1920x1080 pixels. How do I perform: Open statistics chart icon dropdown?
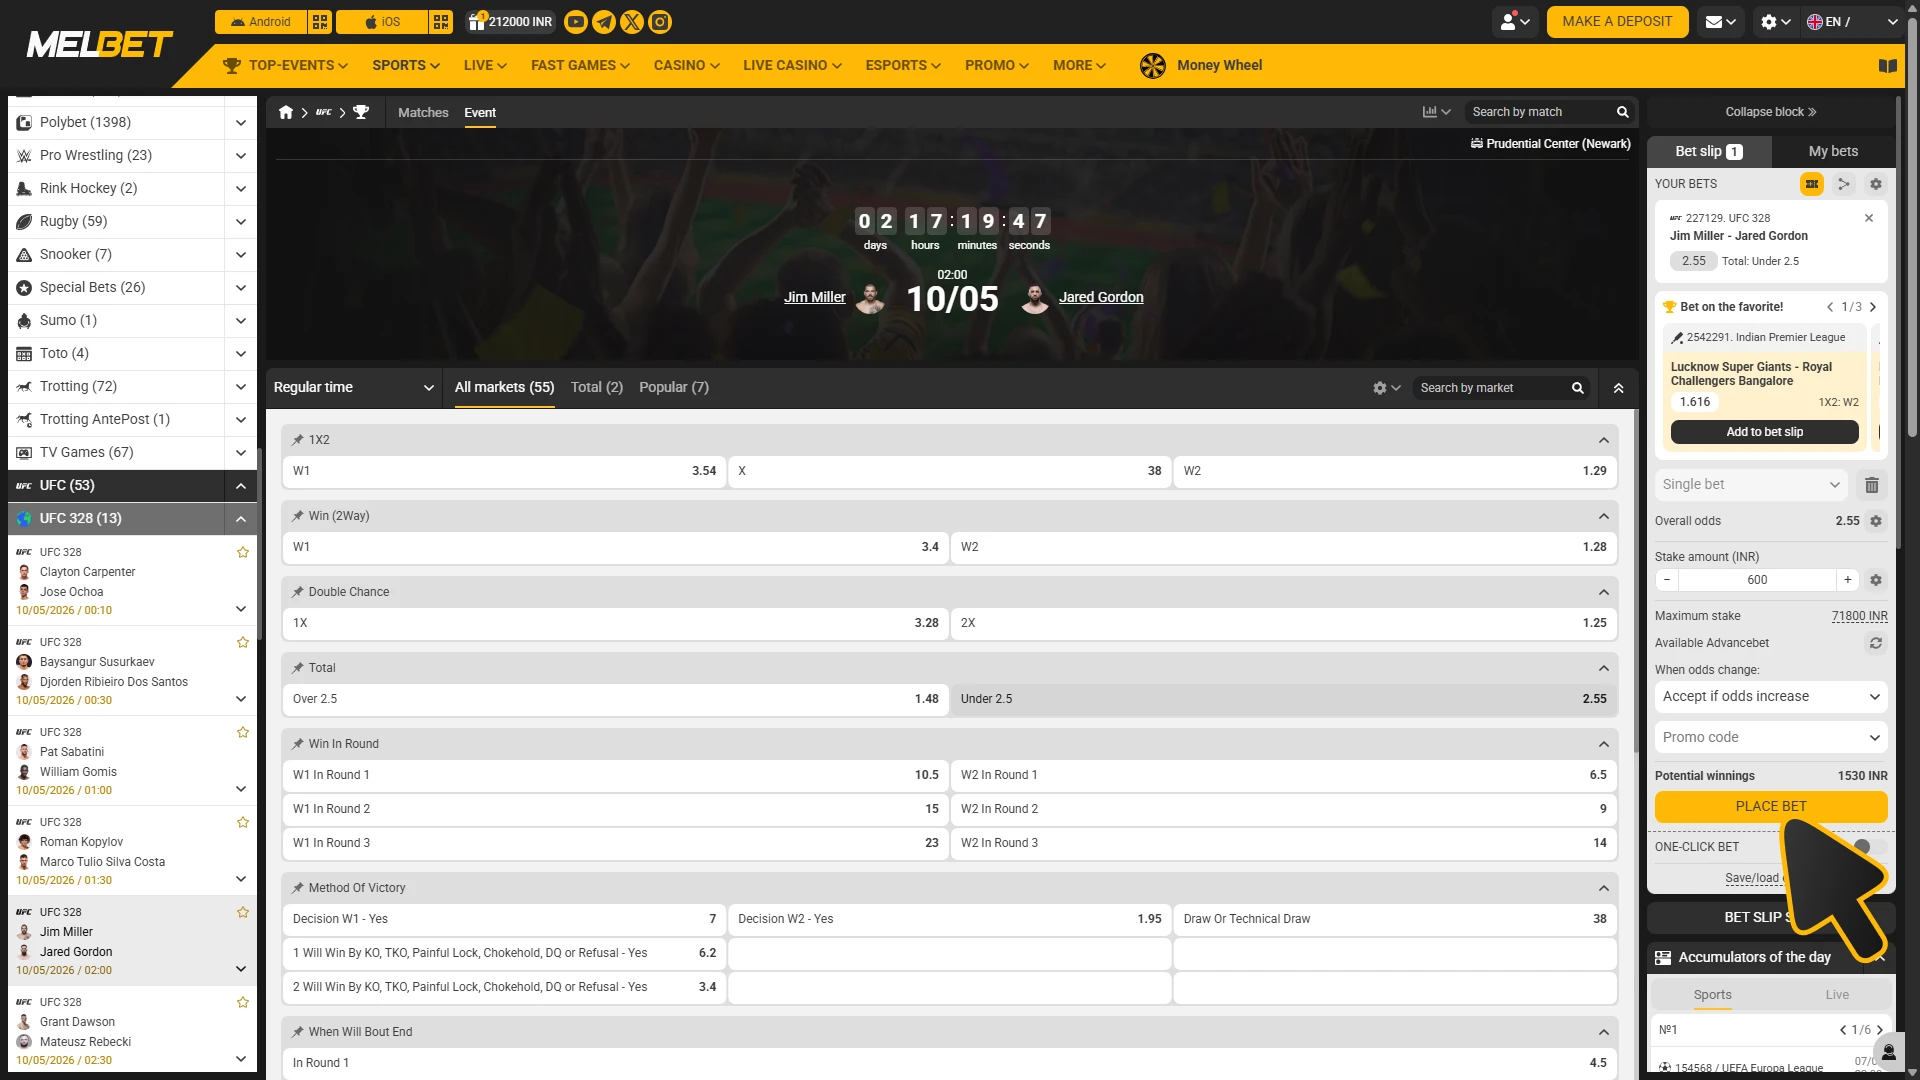pos(1436,112)
